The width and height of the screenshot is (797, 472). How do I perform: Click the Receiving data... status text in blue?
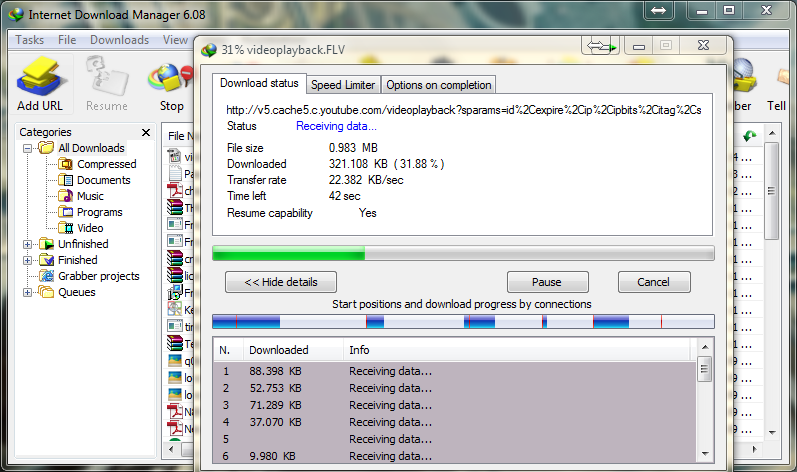click(x=336, y=126)
